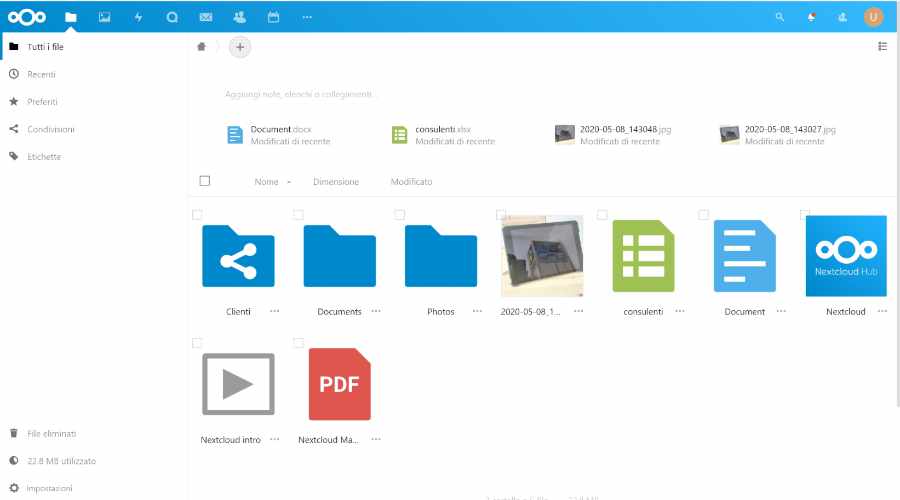Open Impostazioni settings at sidebar bottom
900x500 pixels.
click(50, 488)
